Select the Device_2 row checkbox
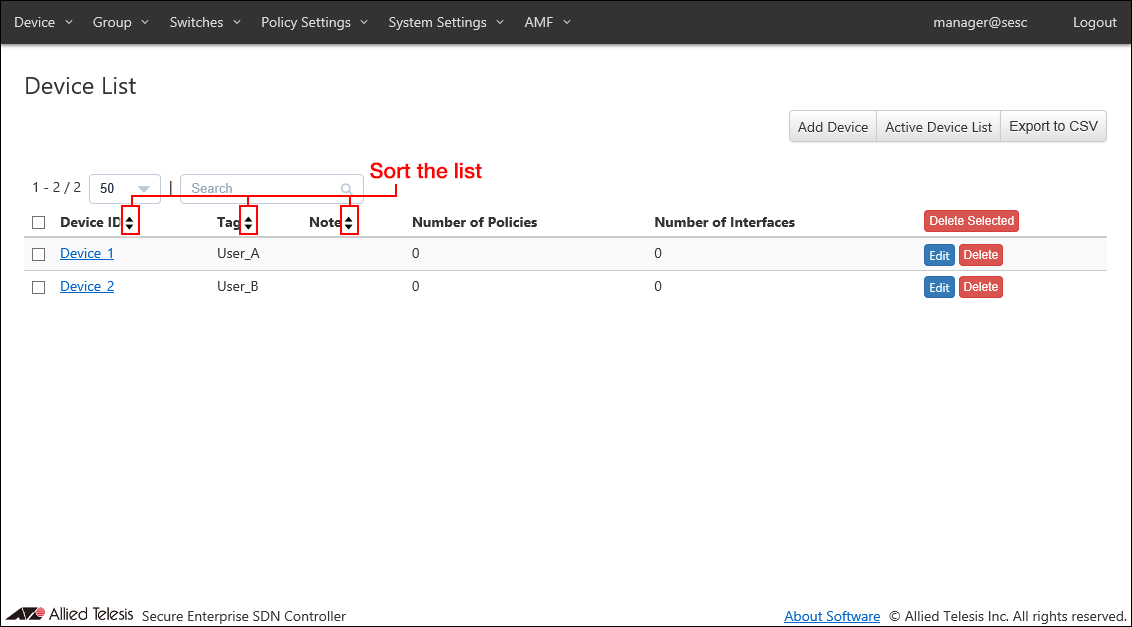The width and height of the screenshot is (1132, 627). (x=39, y=287)
